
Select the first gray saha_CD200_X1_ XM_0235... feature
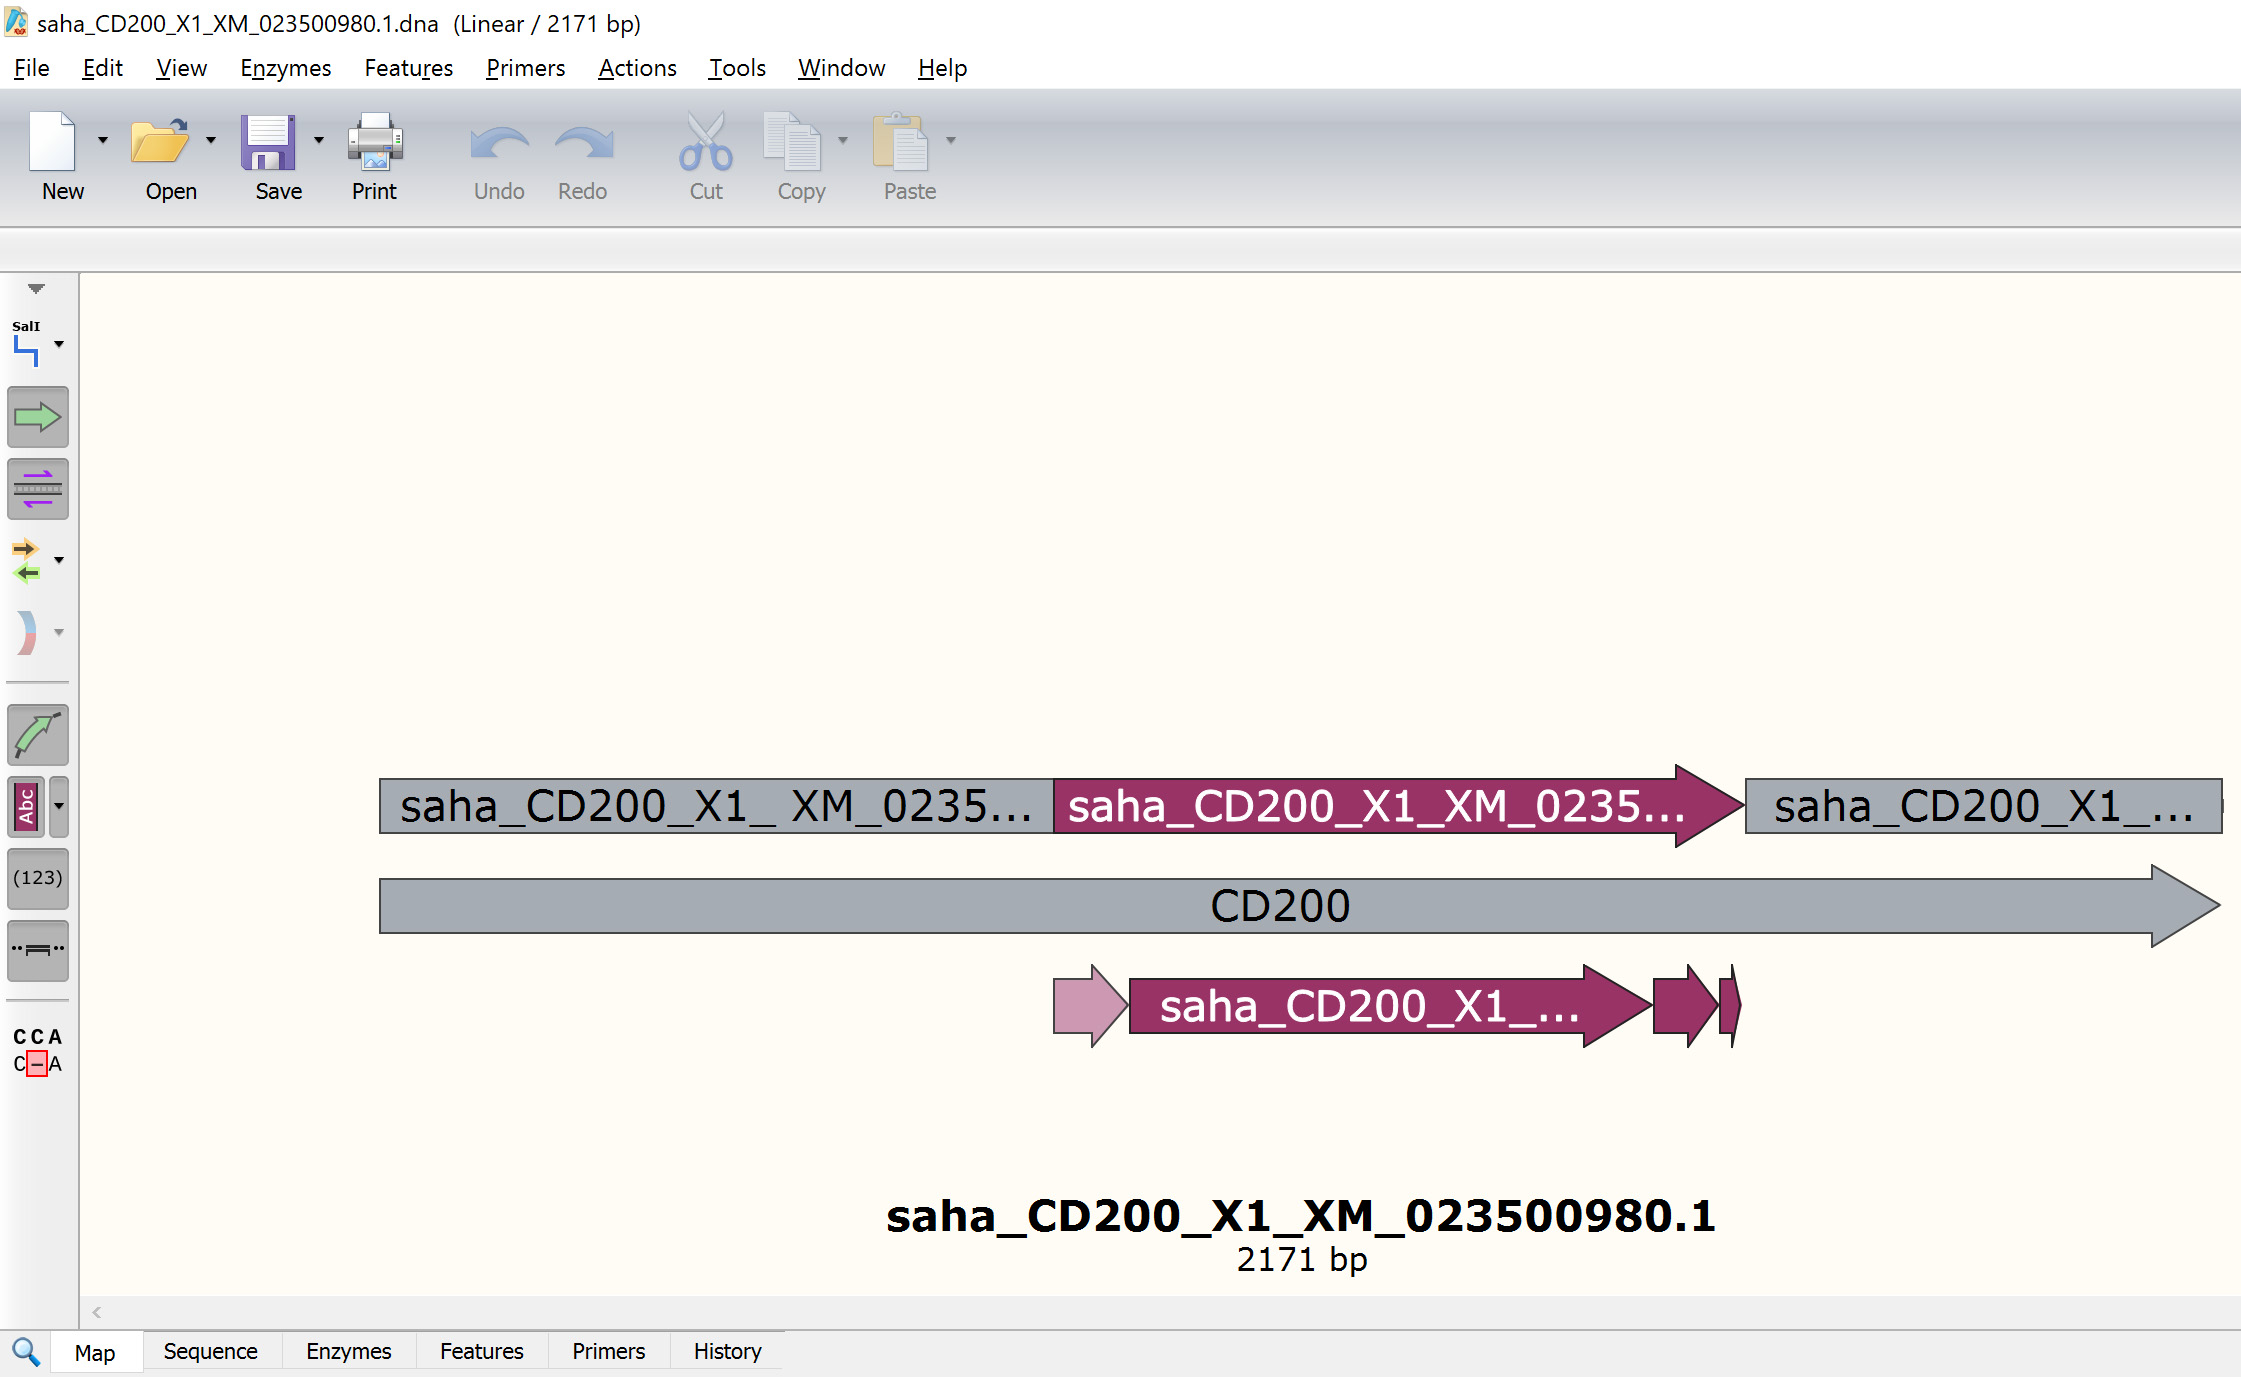coord(716,806)
